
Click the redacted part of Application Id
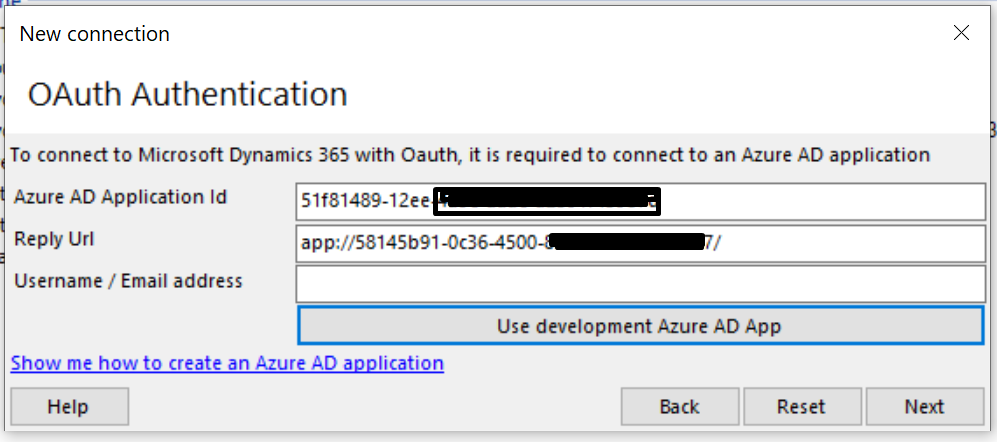(547, 202)
